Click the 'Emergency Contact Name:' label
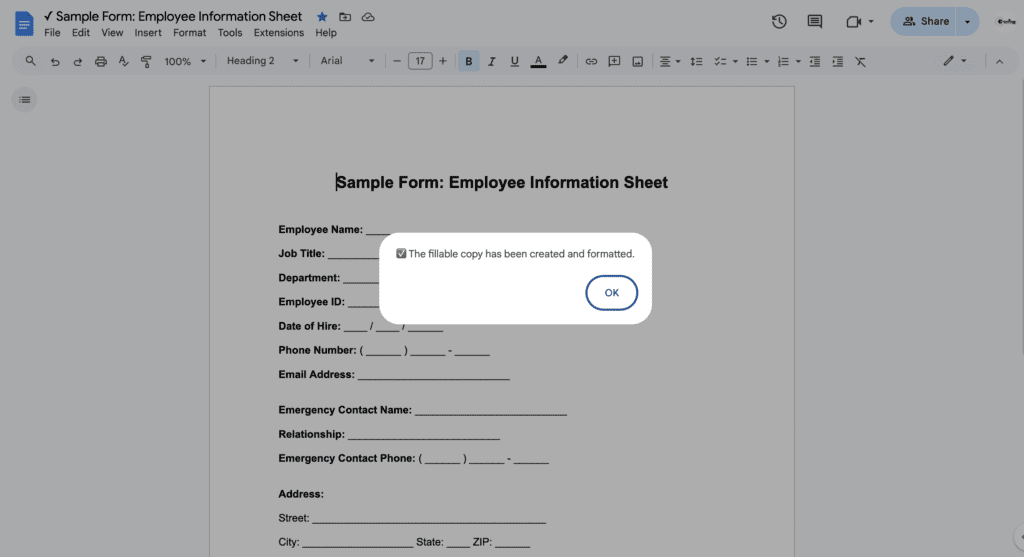 [345, 410]
